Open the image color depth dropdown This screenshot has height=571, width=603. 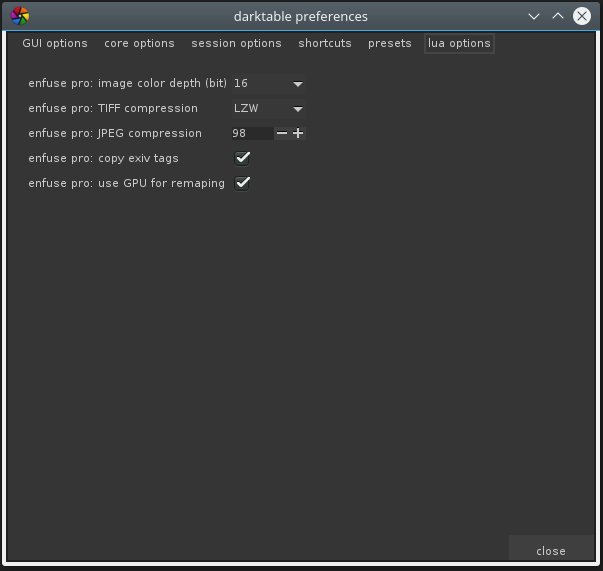click(268, 84)
